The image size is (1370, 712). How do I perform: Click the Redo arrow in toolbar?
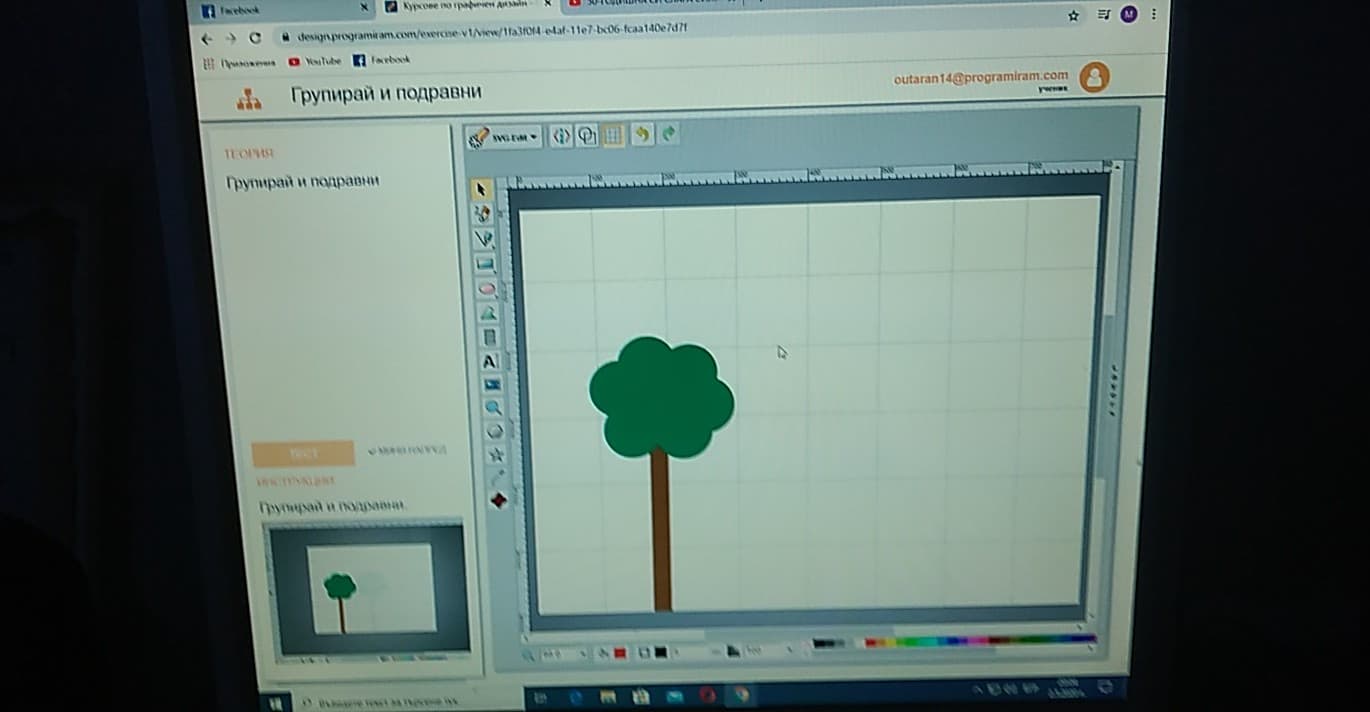[x=667, y=133]
